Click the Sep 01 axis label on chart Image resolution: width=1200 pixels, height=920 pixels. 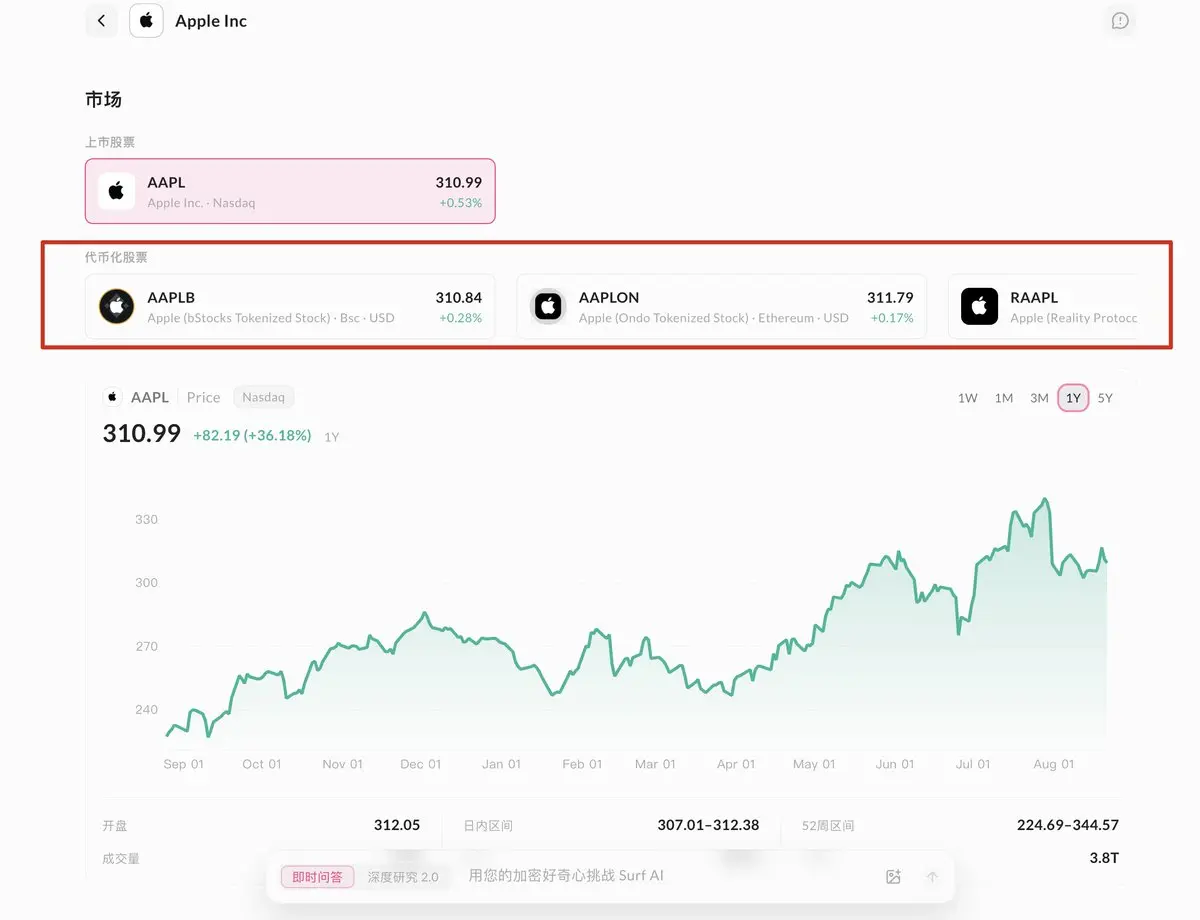183,764
